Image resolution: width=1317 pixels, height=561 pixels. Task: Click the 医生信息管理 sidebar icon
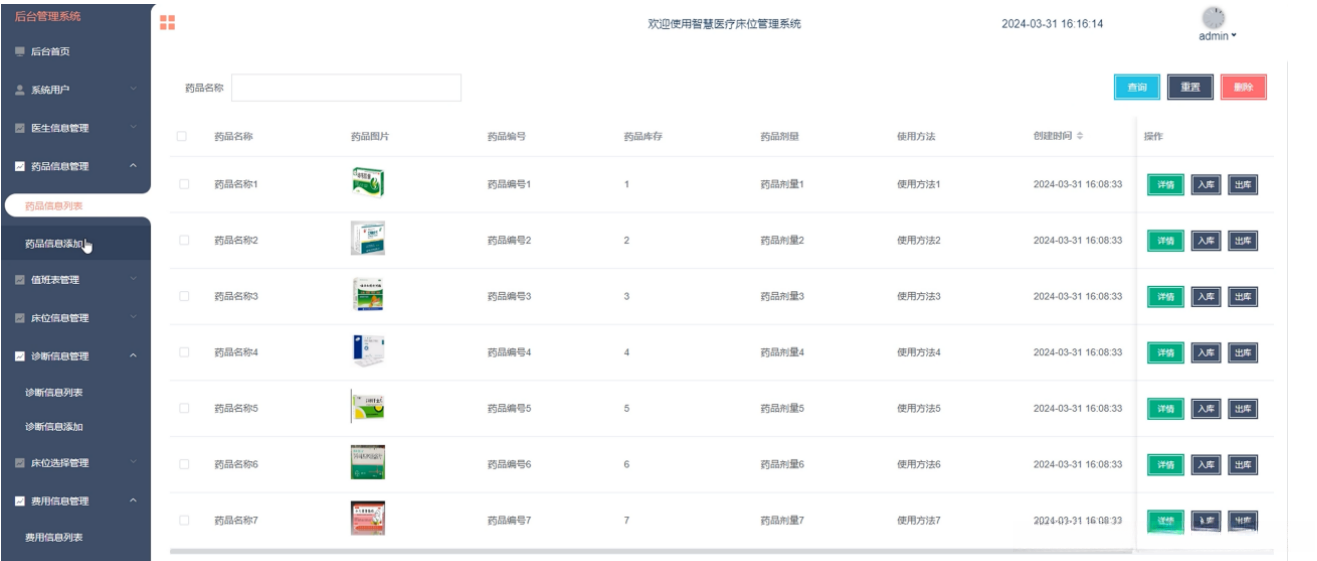click(x=20, y=128)
